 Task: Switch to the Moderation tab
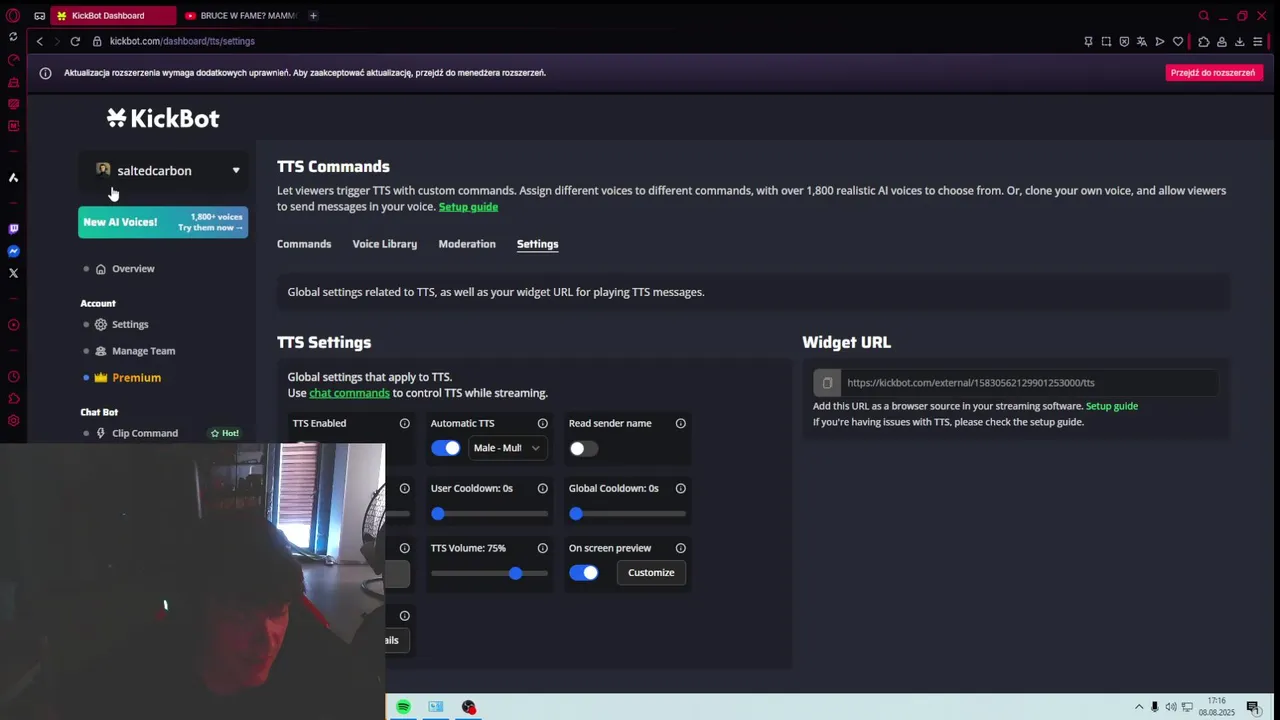(467, 244)
